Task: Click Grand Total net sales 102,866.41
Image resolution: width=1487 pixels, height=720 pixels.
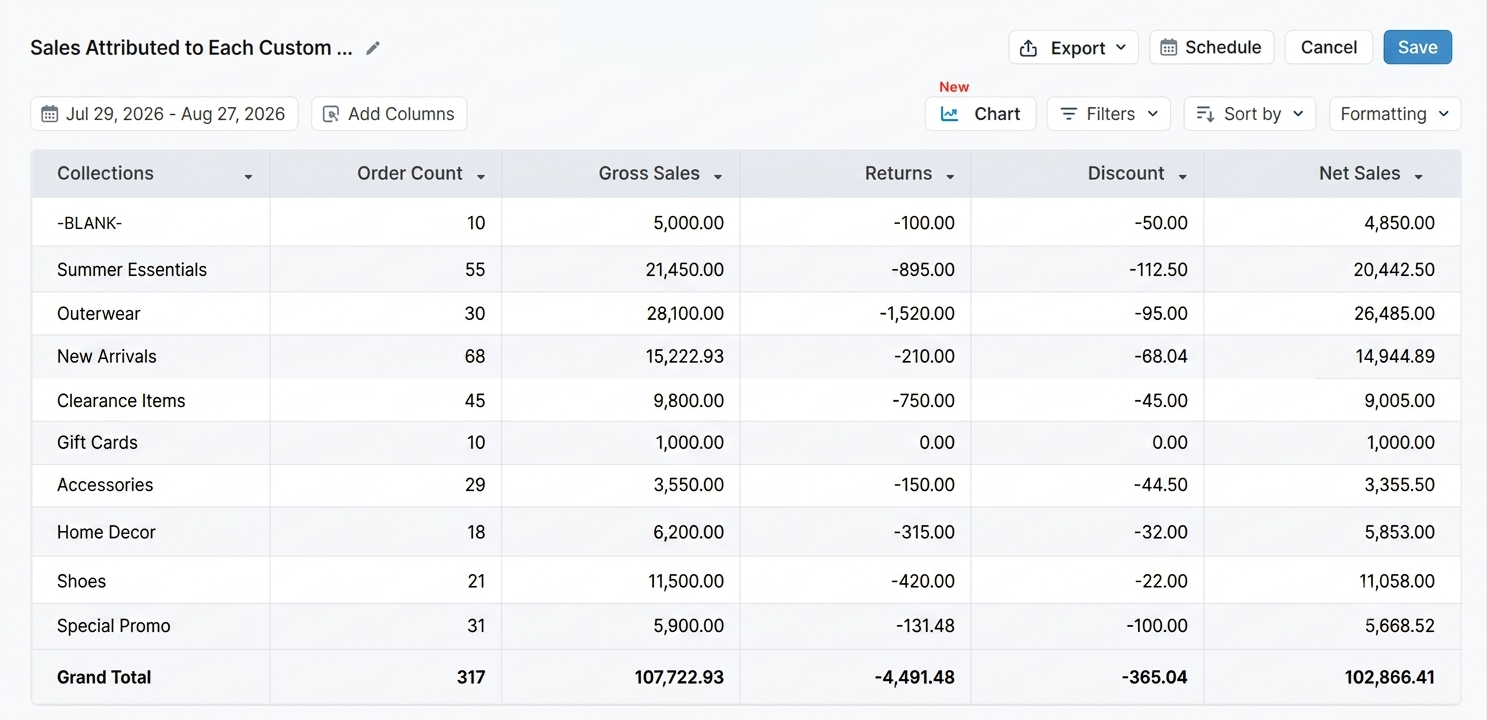Action: 1390,678
